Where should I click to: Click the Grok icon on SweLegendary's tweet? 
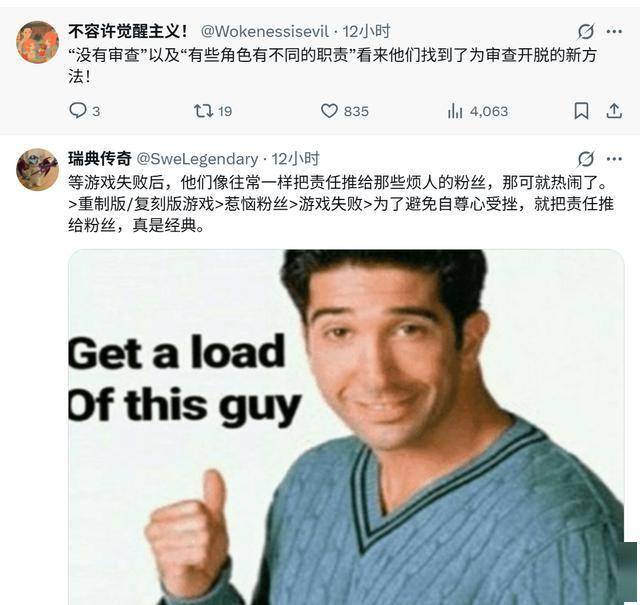click(585, 159)
